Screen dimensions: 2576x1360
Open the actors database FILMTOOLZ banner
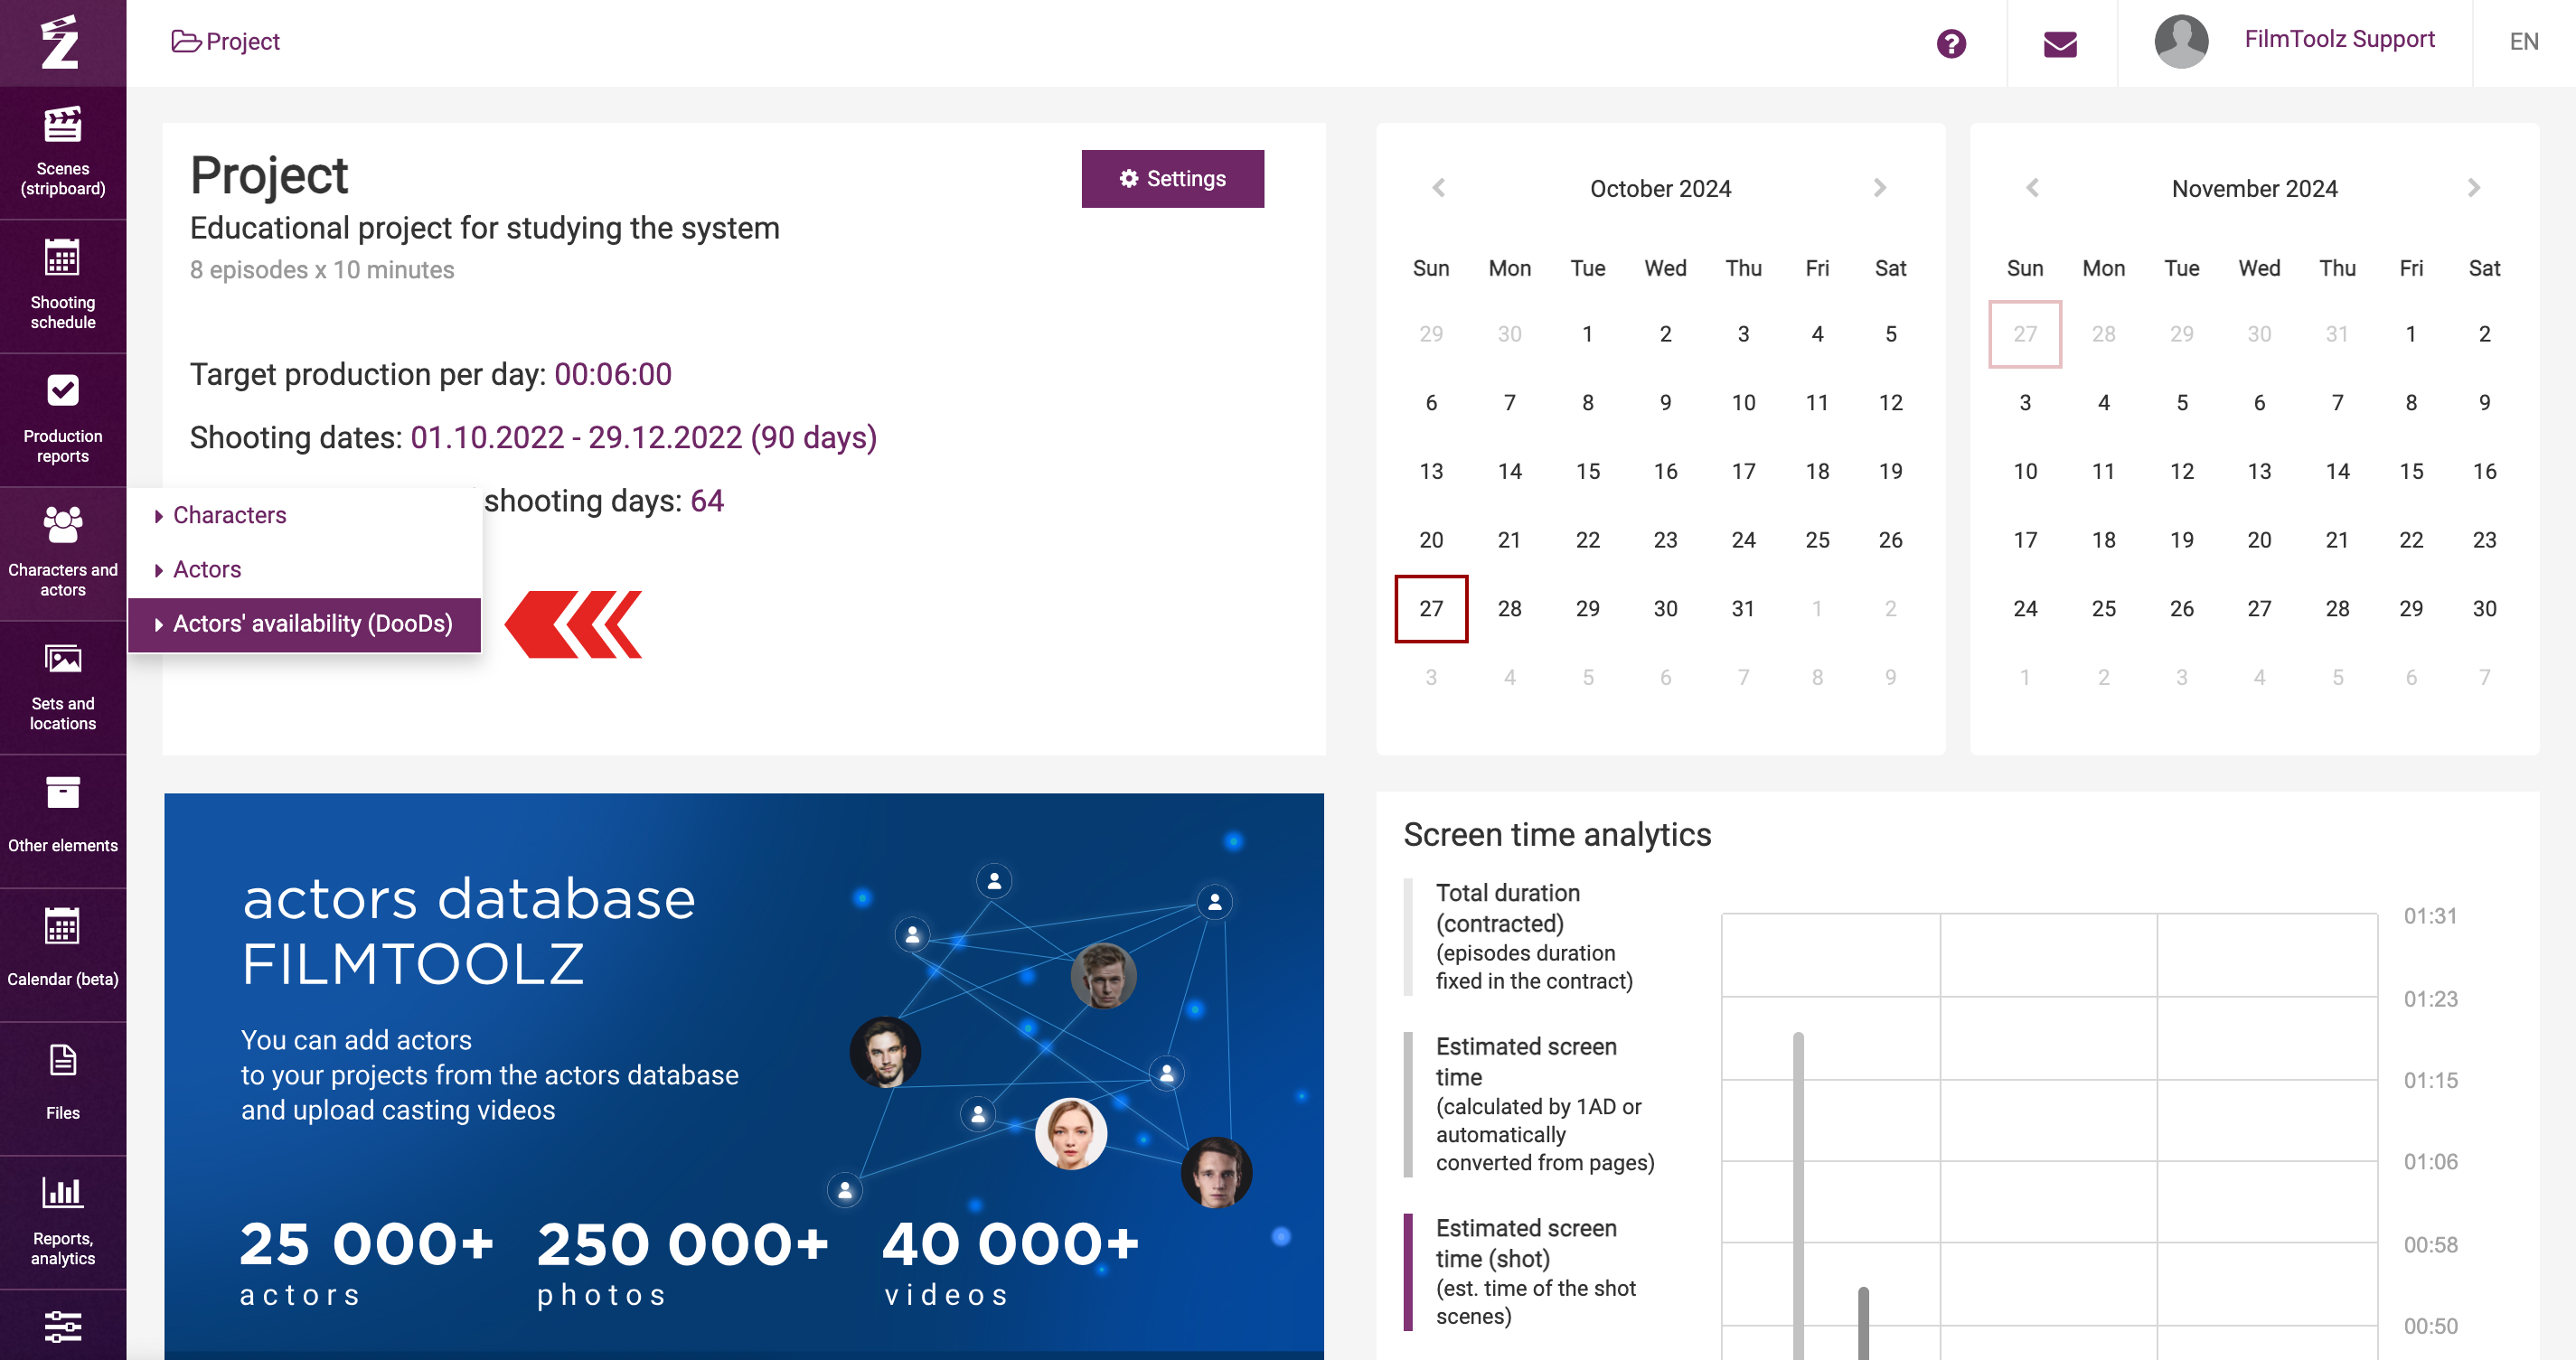pyautogui.click(x=744, y=1076)
